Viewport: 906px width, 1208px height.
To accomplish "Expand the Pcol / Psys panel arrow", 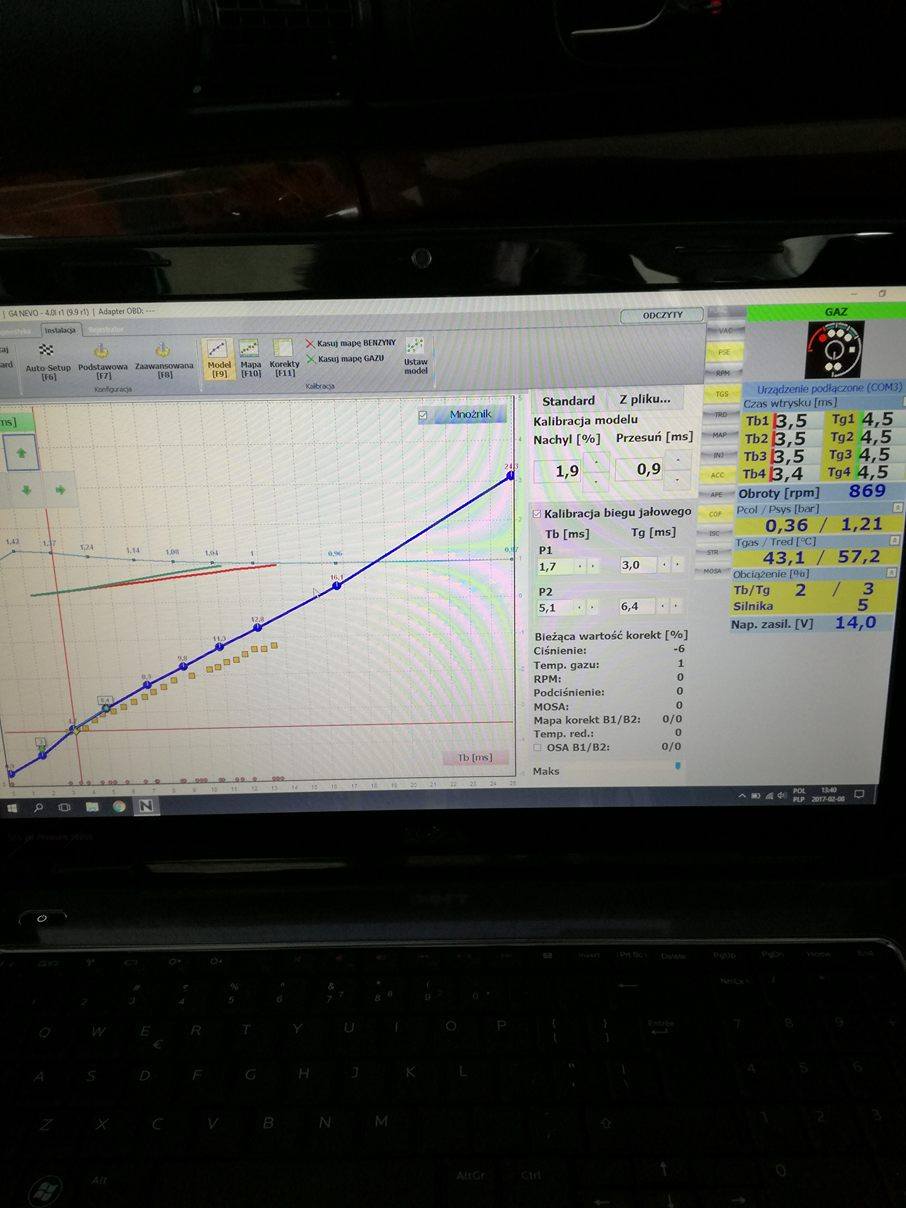I will coord(897,508).
